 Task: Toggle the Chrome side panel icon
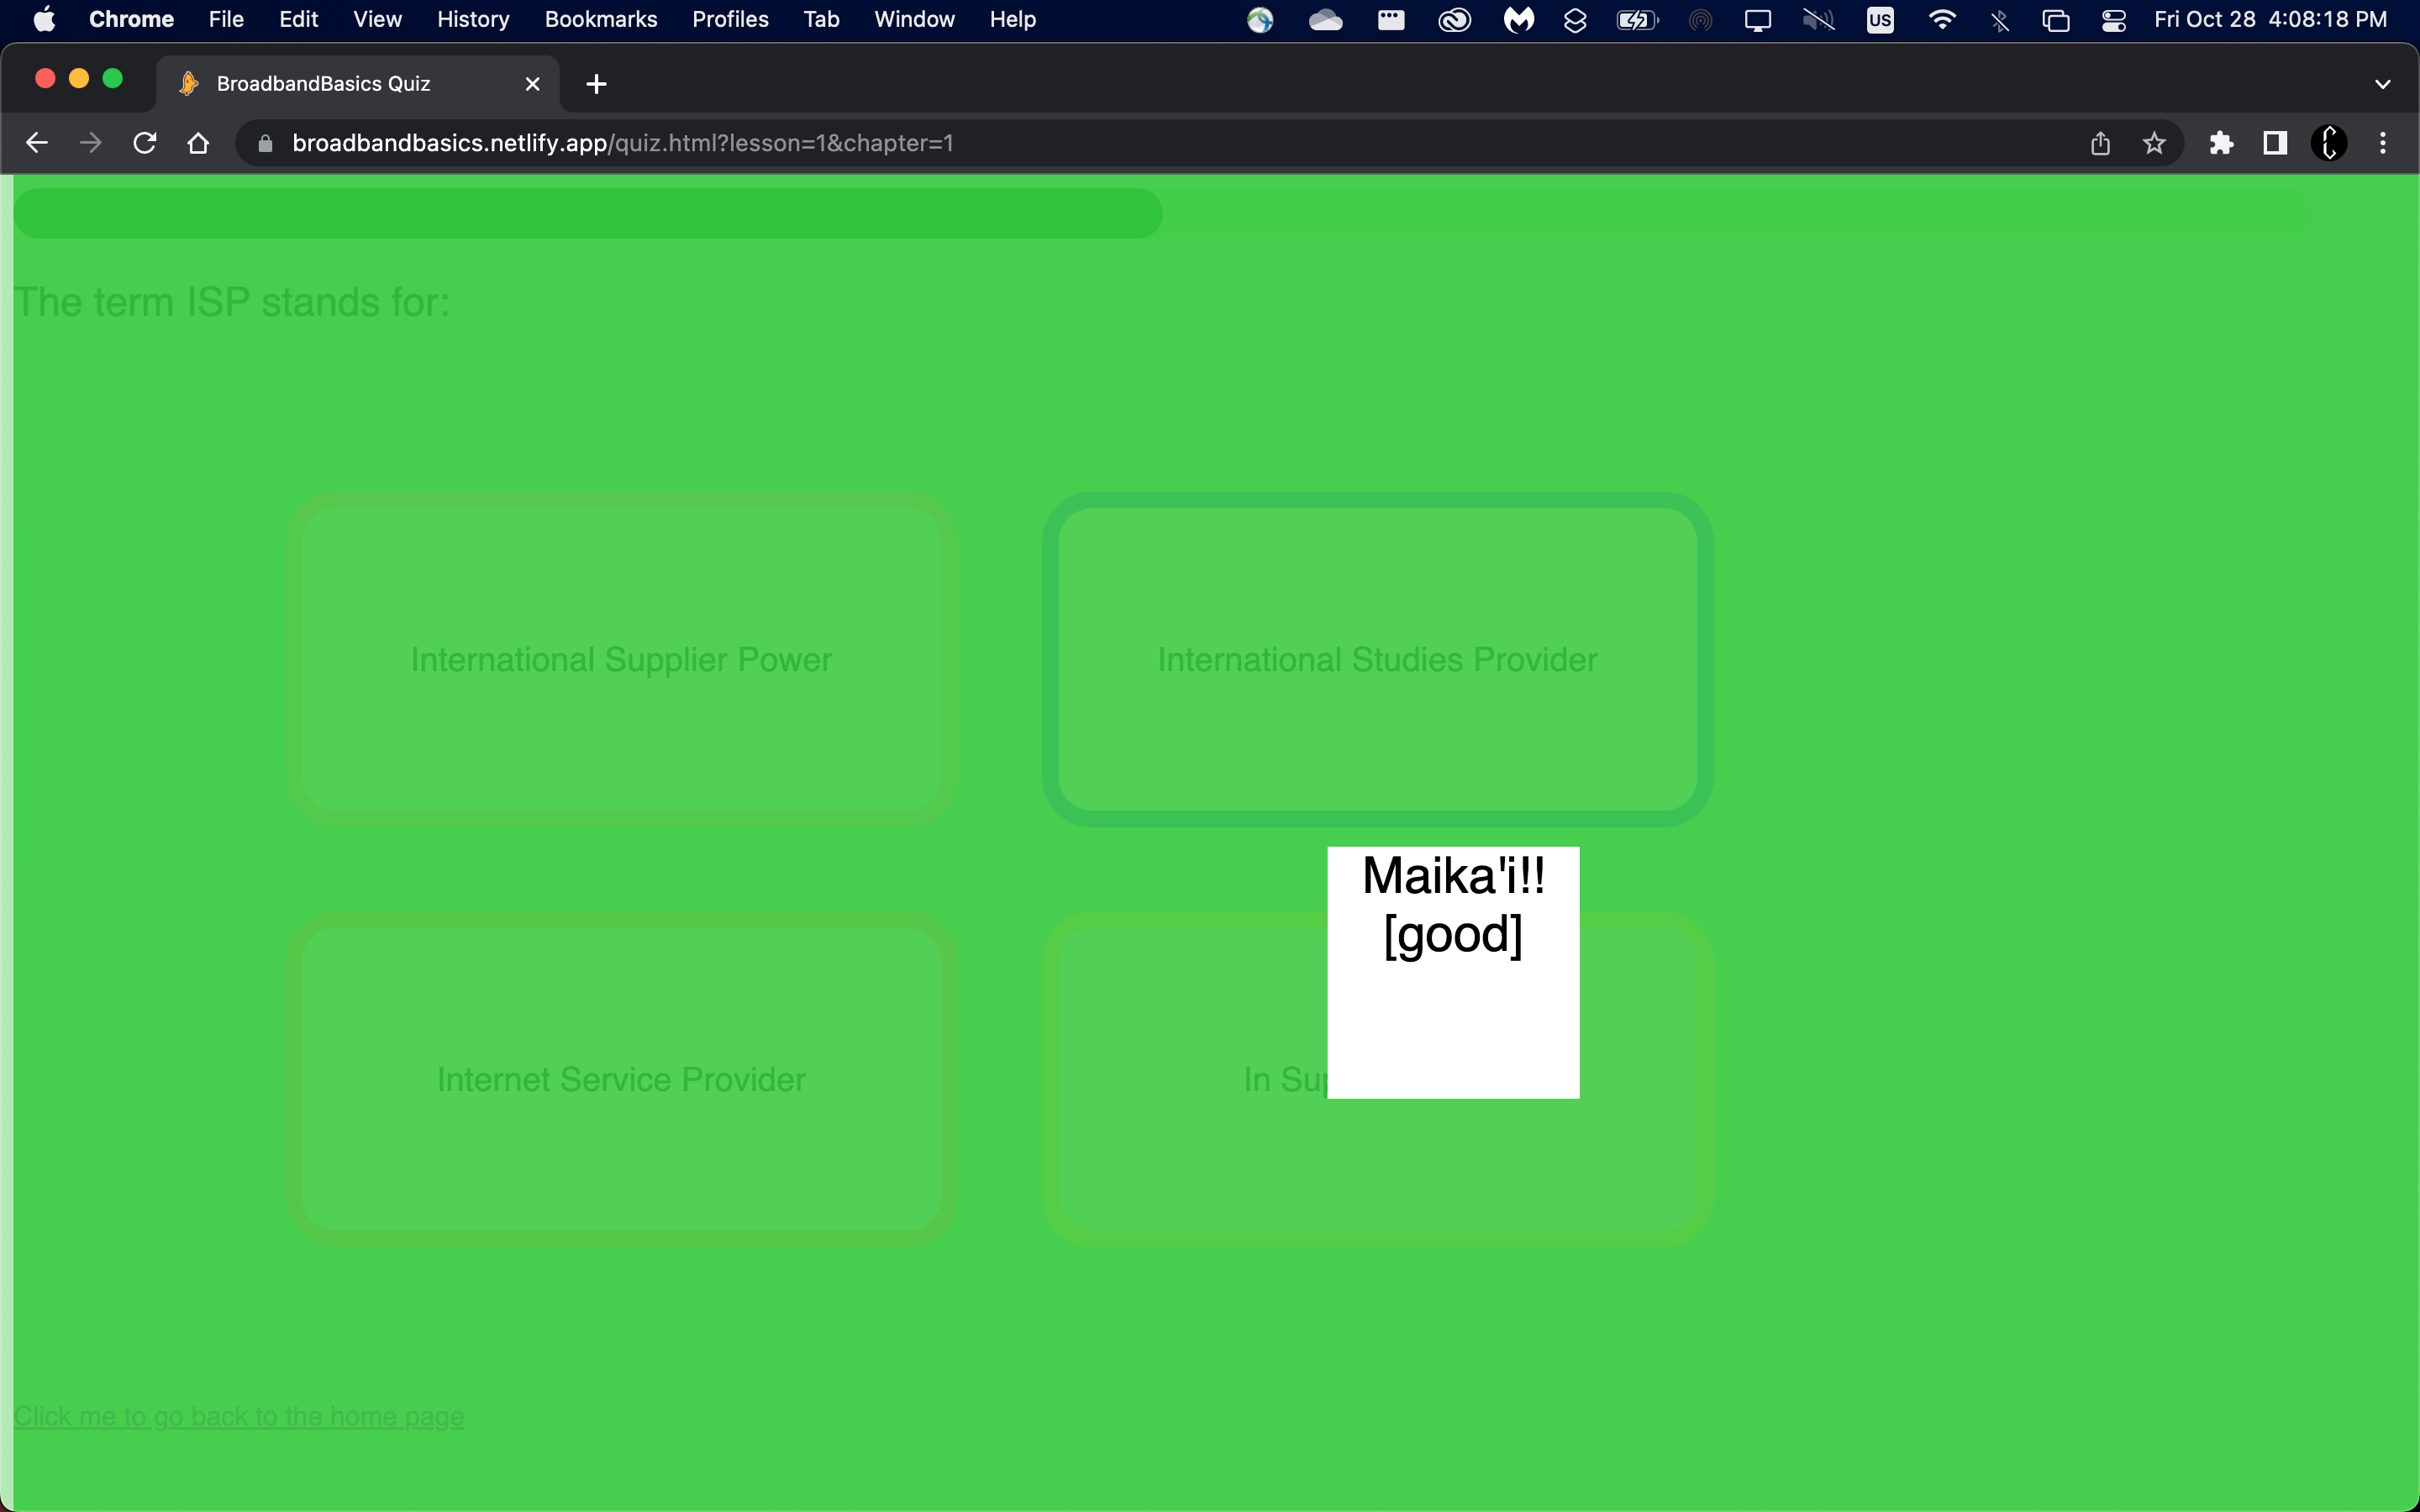pyautogui.click(x=2275, y=143)
